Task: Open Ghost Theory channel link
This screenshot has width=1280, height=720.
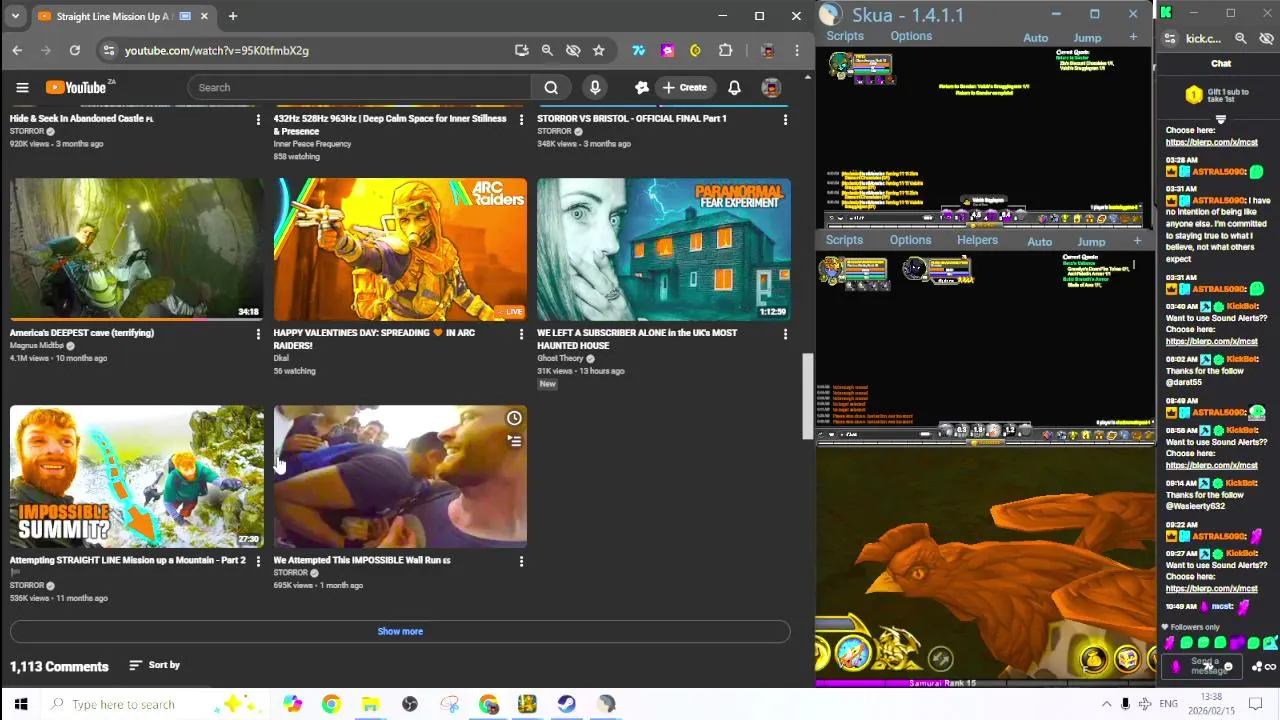Action: (x=560, y=359)
